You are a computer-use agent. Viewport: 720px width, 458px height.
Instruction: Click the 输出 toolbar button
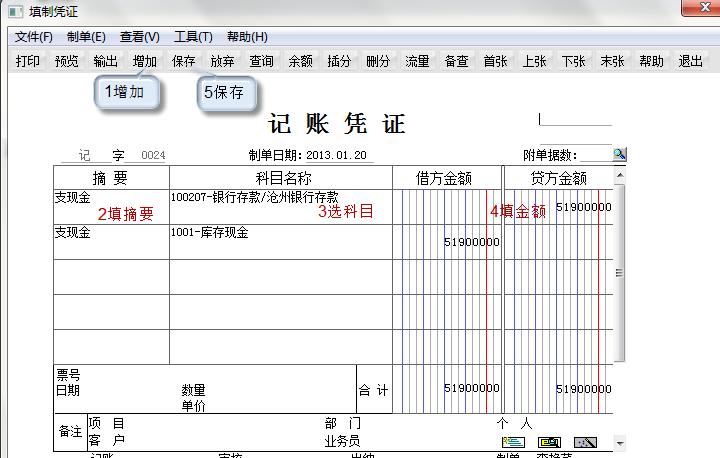click(106, 61)
